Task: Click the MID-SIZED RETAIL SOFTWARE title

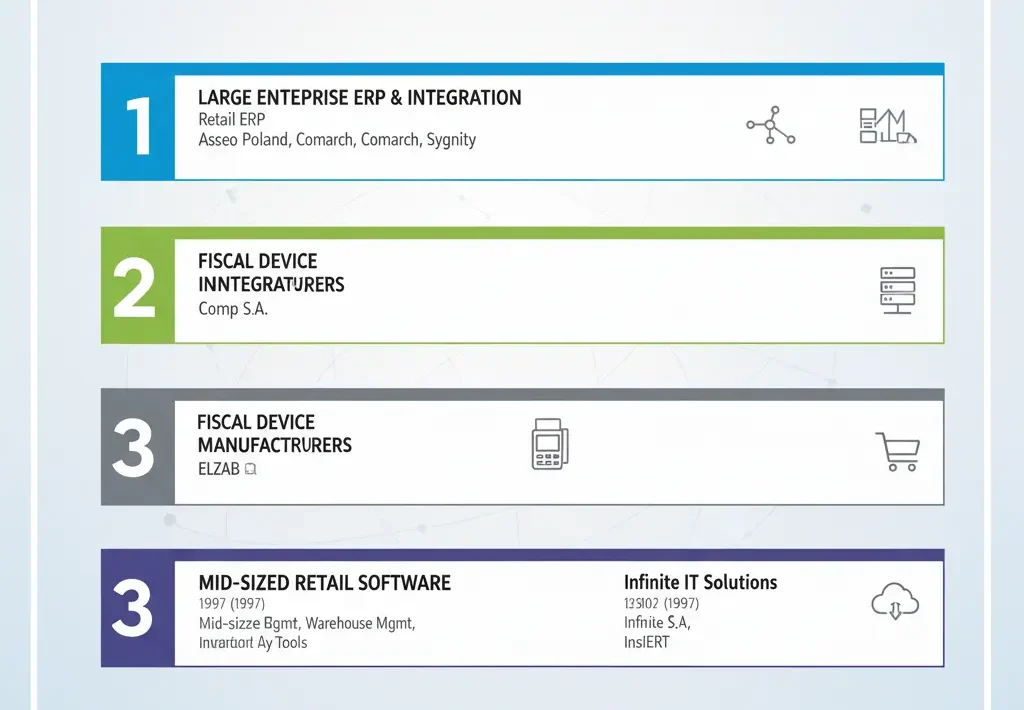Action: tap(323, 582)
